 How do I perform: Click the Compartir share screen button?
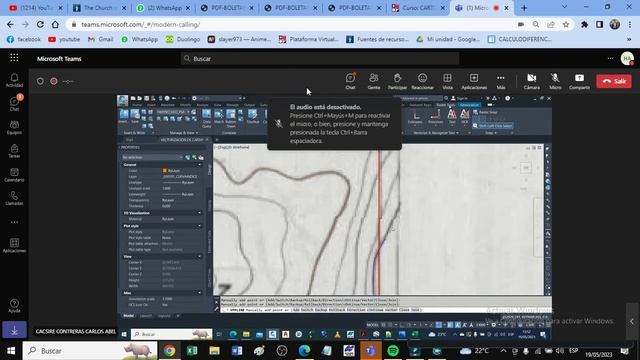pyautogui.click(x=579, y=81)
